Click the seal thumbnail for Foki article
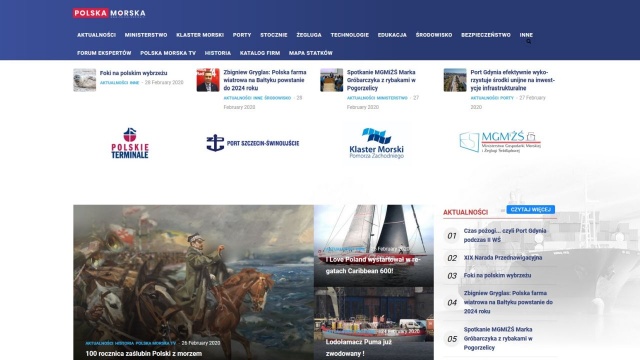This screenshot has height=360, width=640. [84, 80]
